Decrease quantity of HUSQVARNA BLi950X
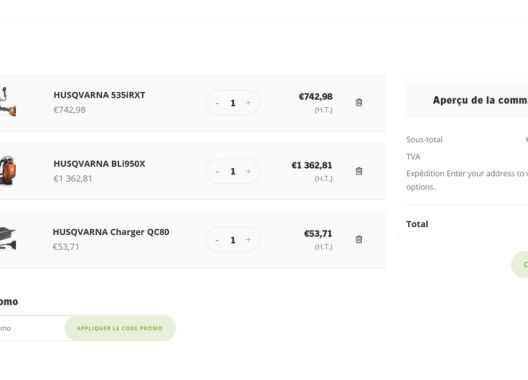 point(217,172)
